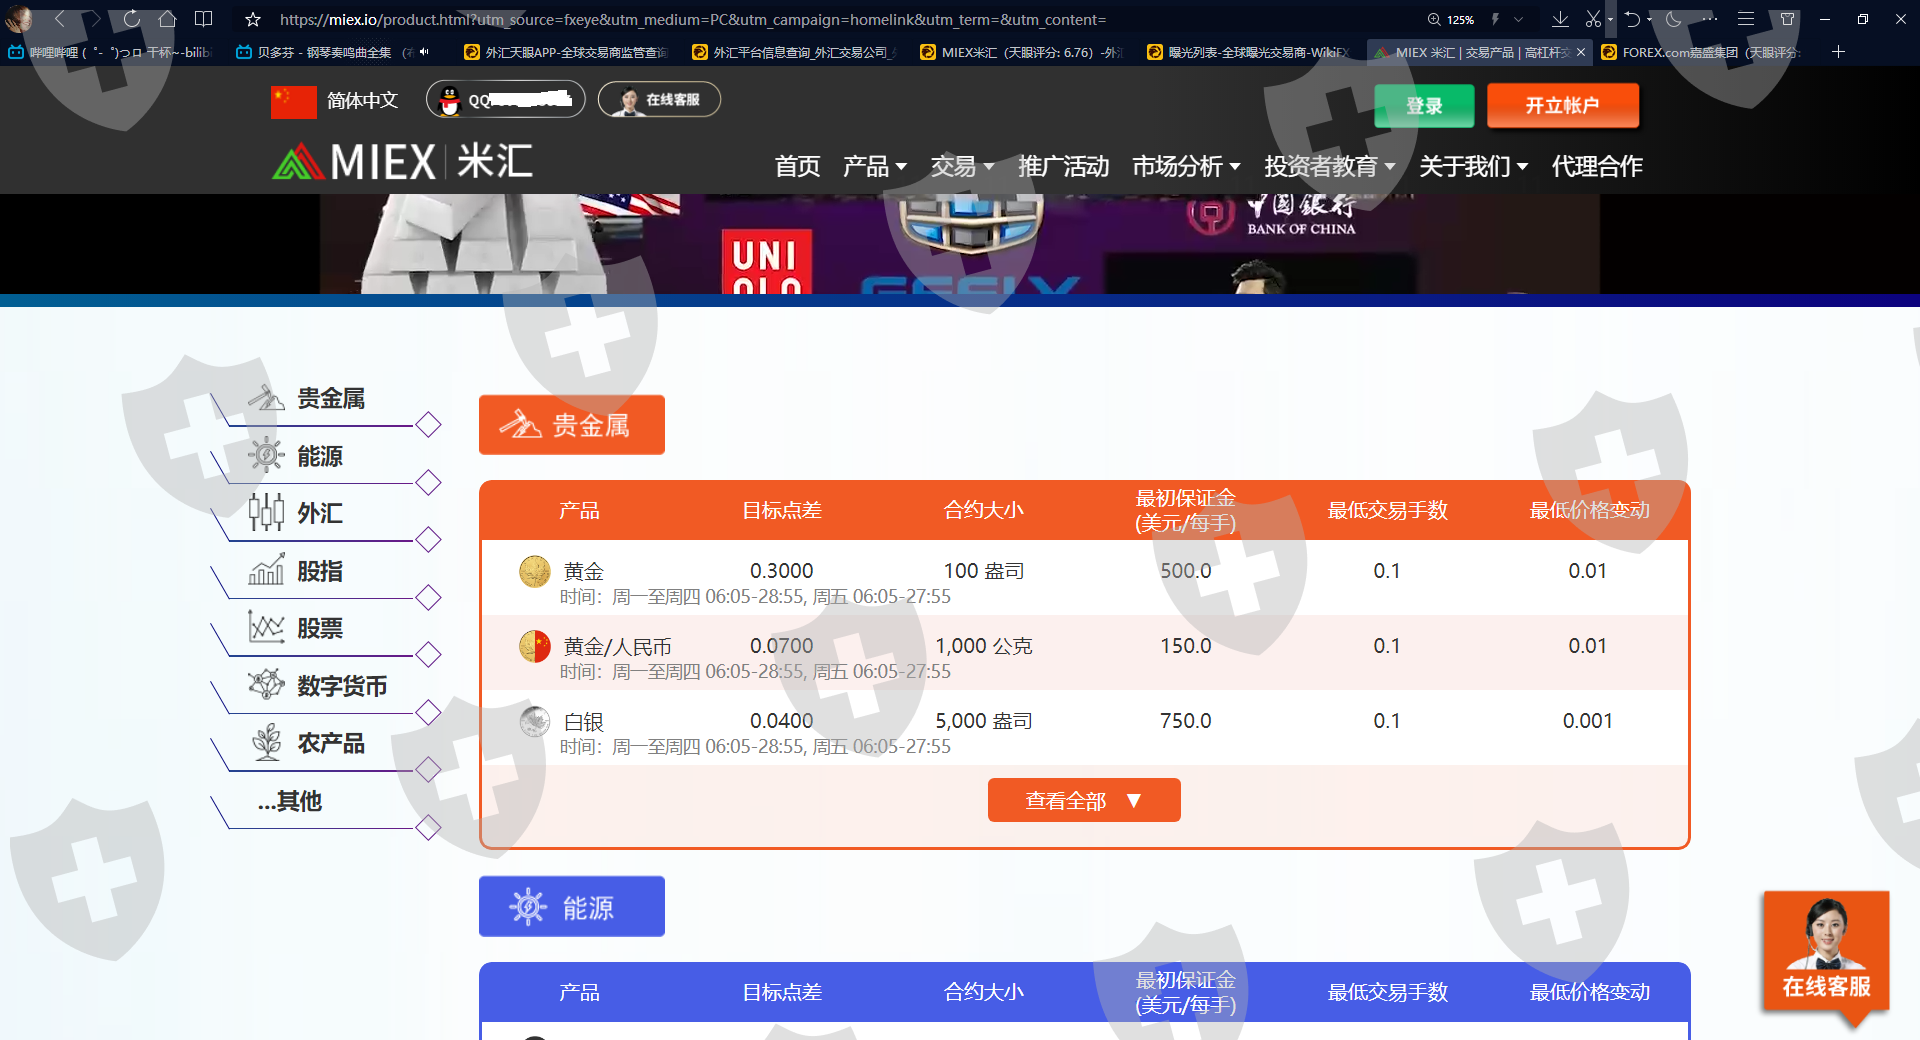
Task: Click the China flag language icon
Action: pyautogui.click(x=293, y=101)
